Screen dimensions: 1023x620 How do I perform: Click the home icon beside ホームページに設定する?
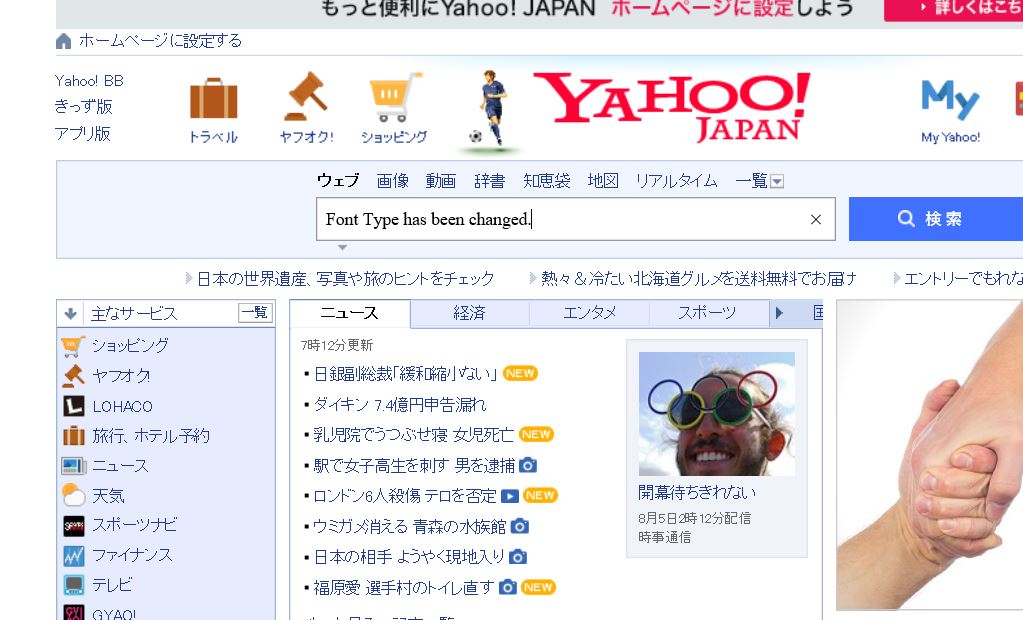point(63,41)
